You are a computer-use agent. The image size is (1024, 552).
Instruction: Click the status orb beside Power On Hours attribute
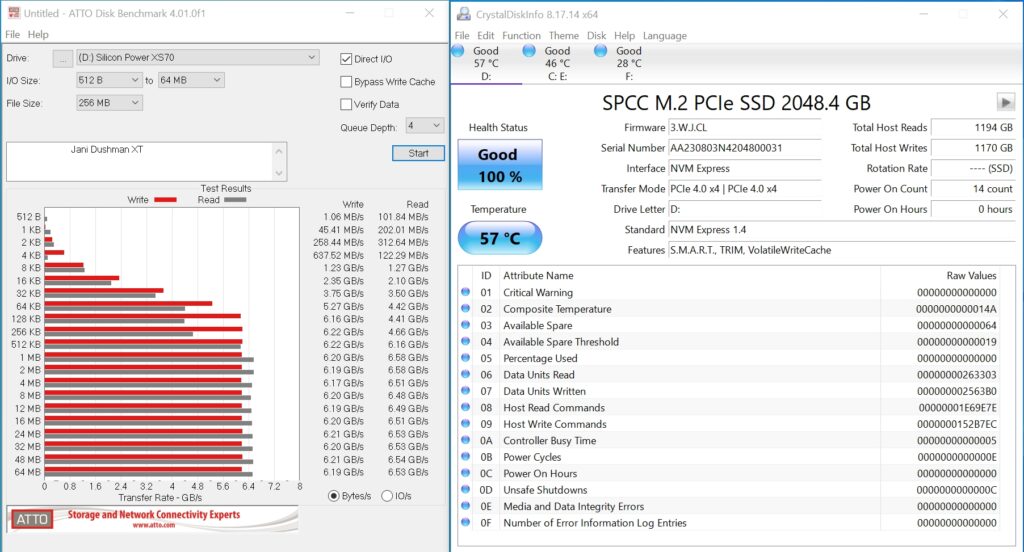click(466, 473)
